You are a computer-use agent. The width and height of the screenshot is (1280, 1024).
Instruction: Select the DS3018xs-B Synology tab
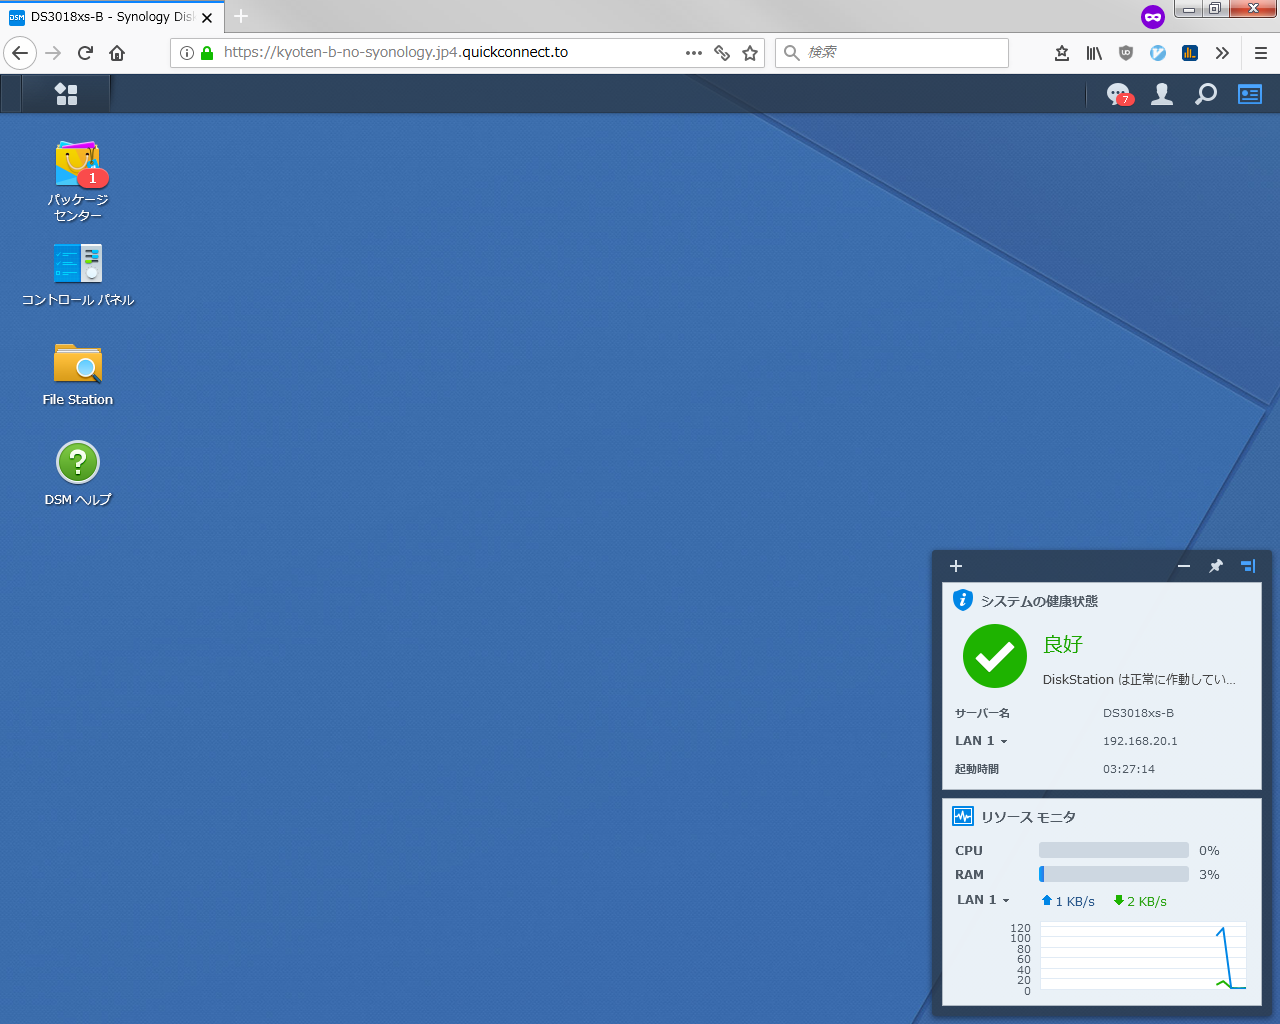pos(112,17)
